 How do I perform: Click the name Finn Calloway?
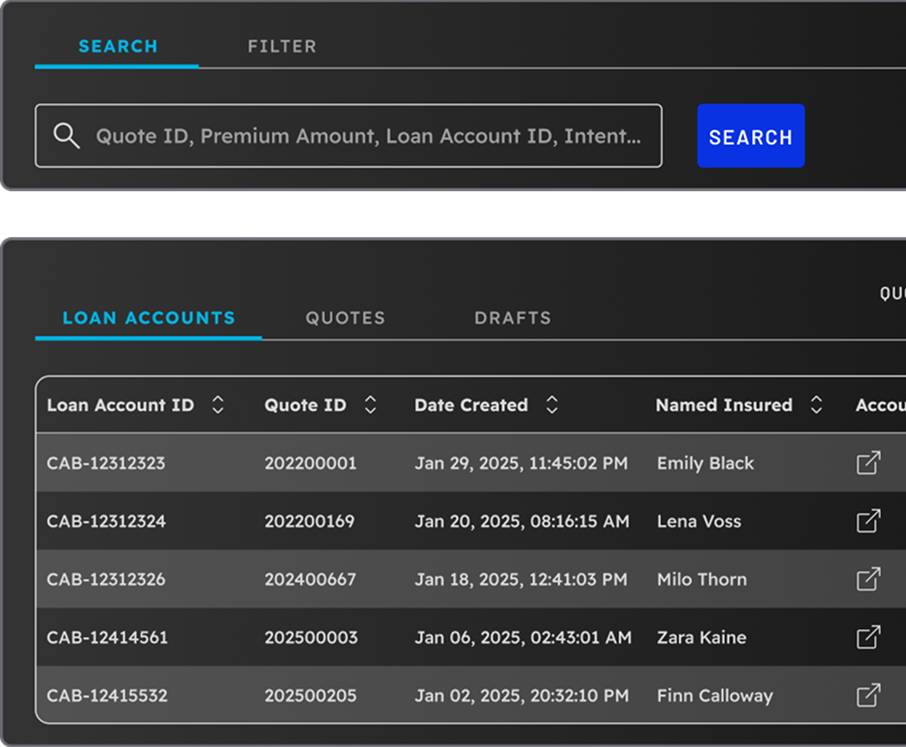(715, 696)
